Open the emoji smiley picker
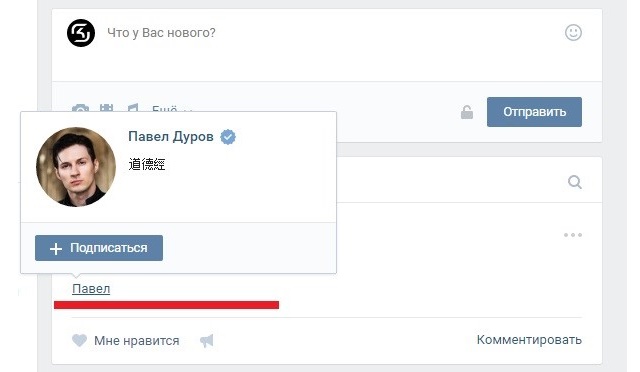 pyautogui.click(x=573, y=33)
